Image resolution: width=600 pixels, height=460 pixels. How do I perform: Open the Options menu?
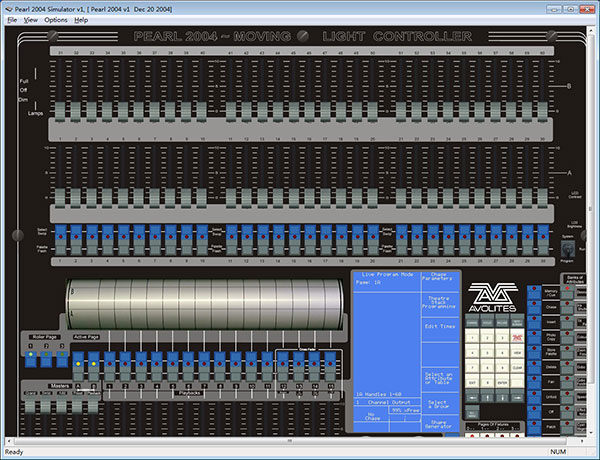[56, 20]
